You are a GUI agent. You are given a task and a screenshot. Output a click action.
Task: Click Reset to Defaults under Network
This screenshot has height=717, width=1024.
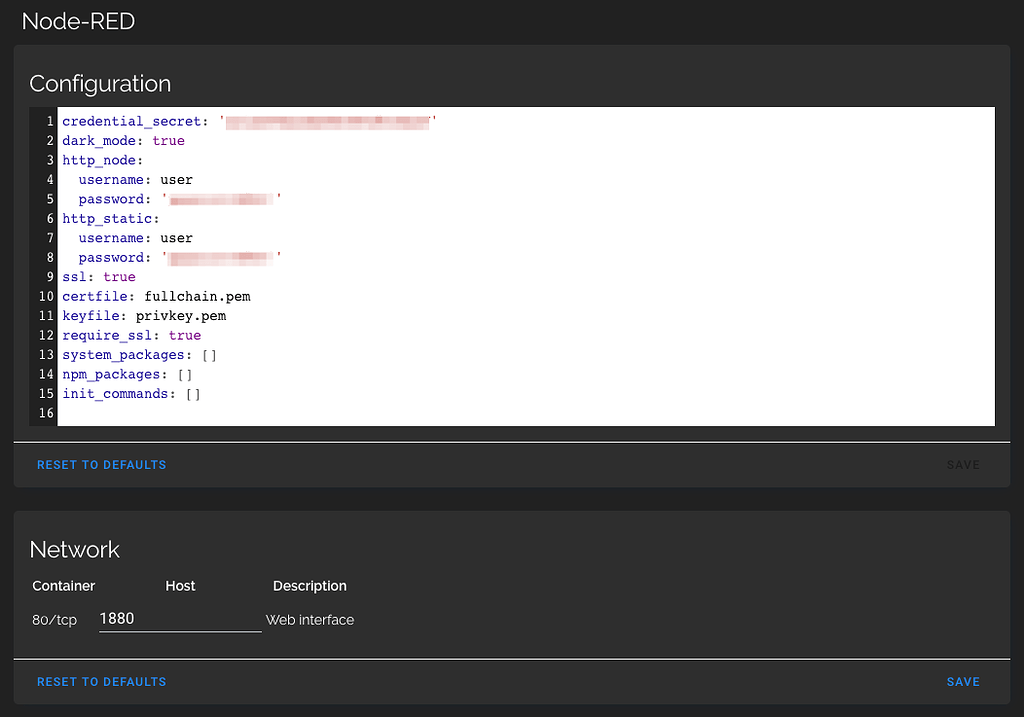tap(101, 682)
